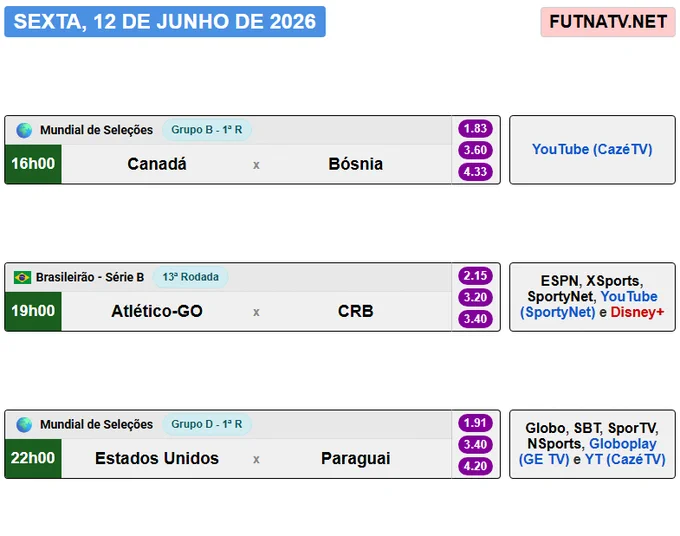The image size is (680, 536).
Task: Choose the 2.15 Atlético-GO odds badge
Action: click(x=475, y=276)
